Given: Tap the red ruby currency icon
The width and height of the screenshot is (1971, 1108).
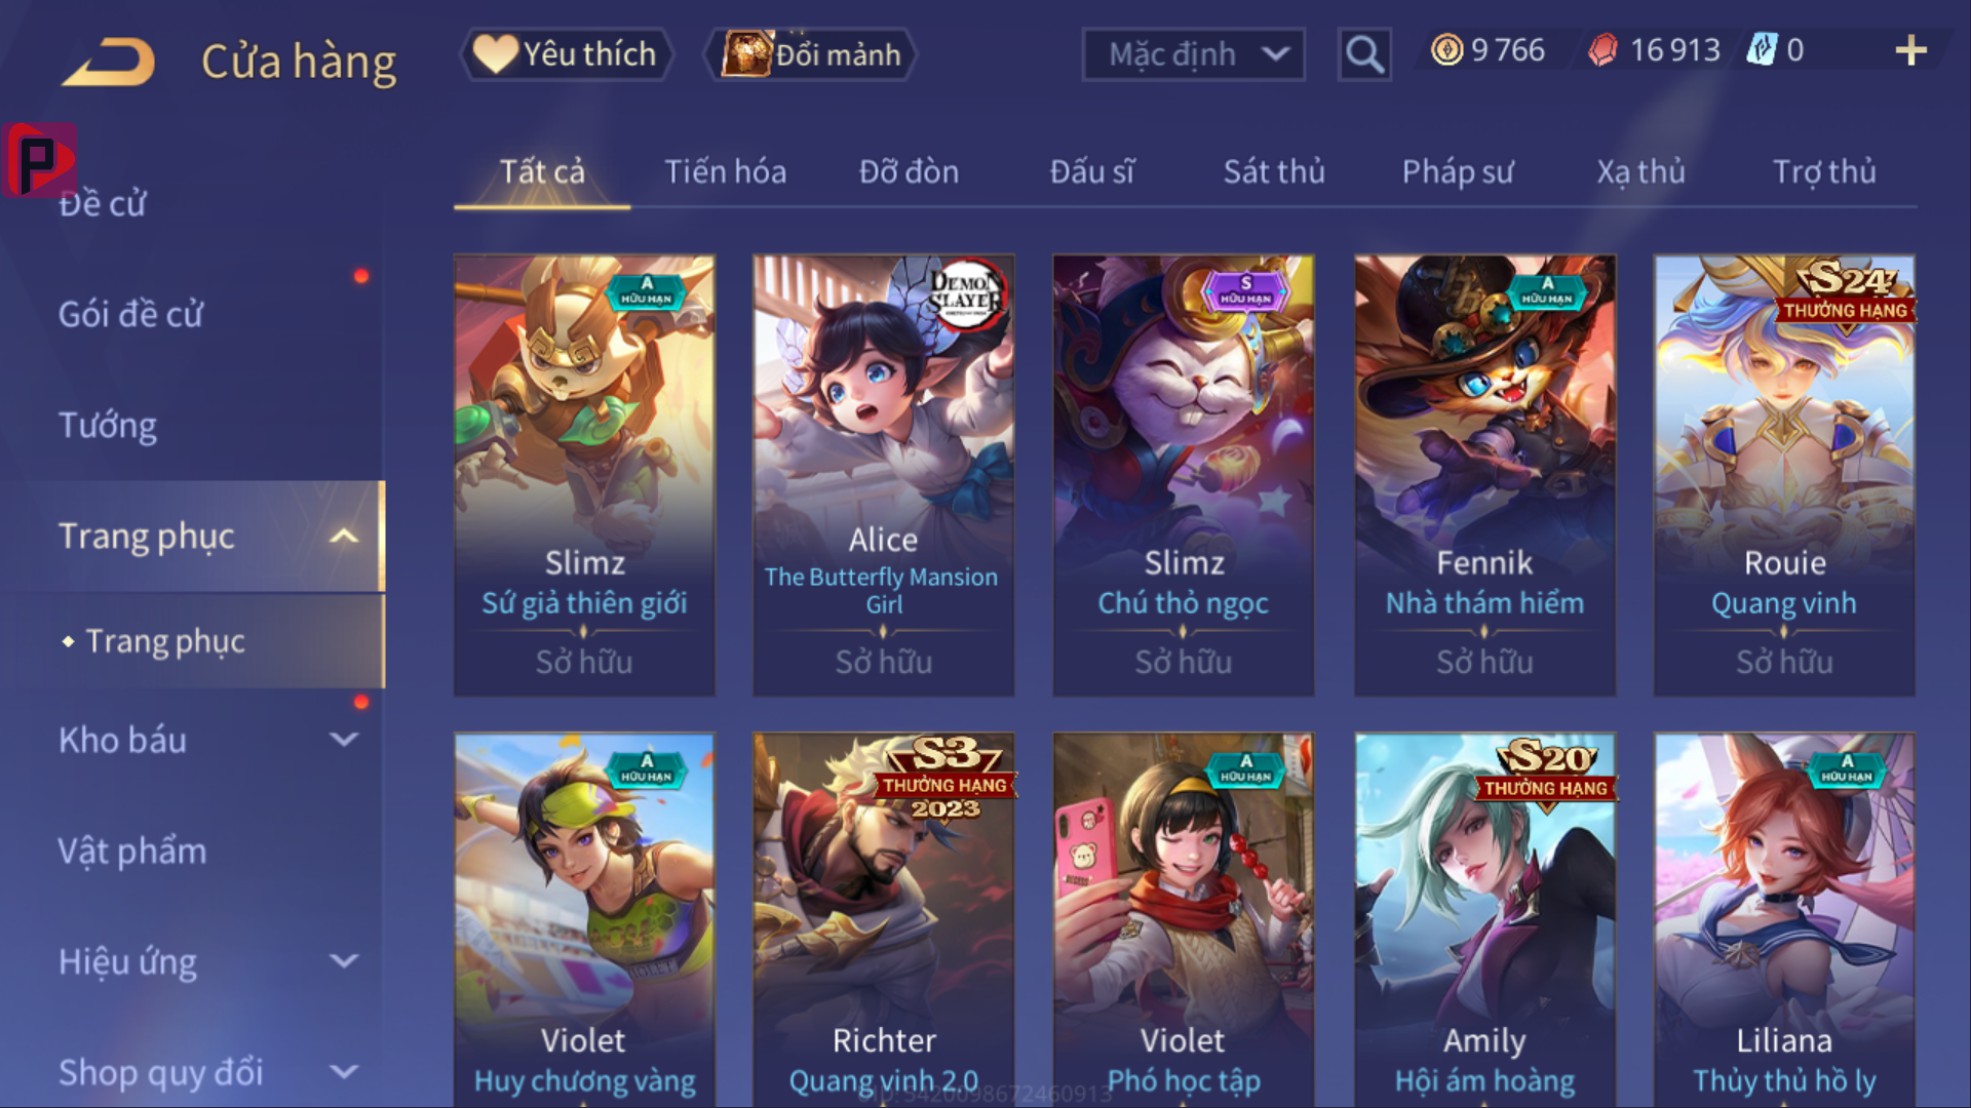Looking at the screenshot, I should coord(1602,50).
